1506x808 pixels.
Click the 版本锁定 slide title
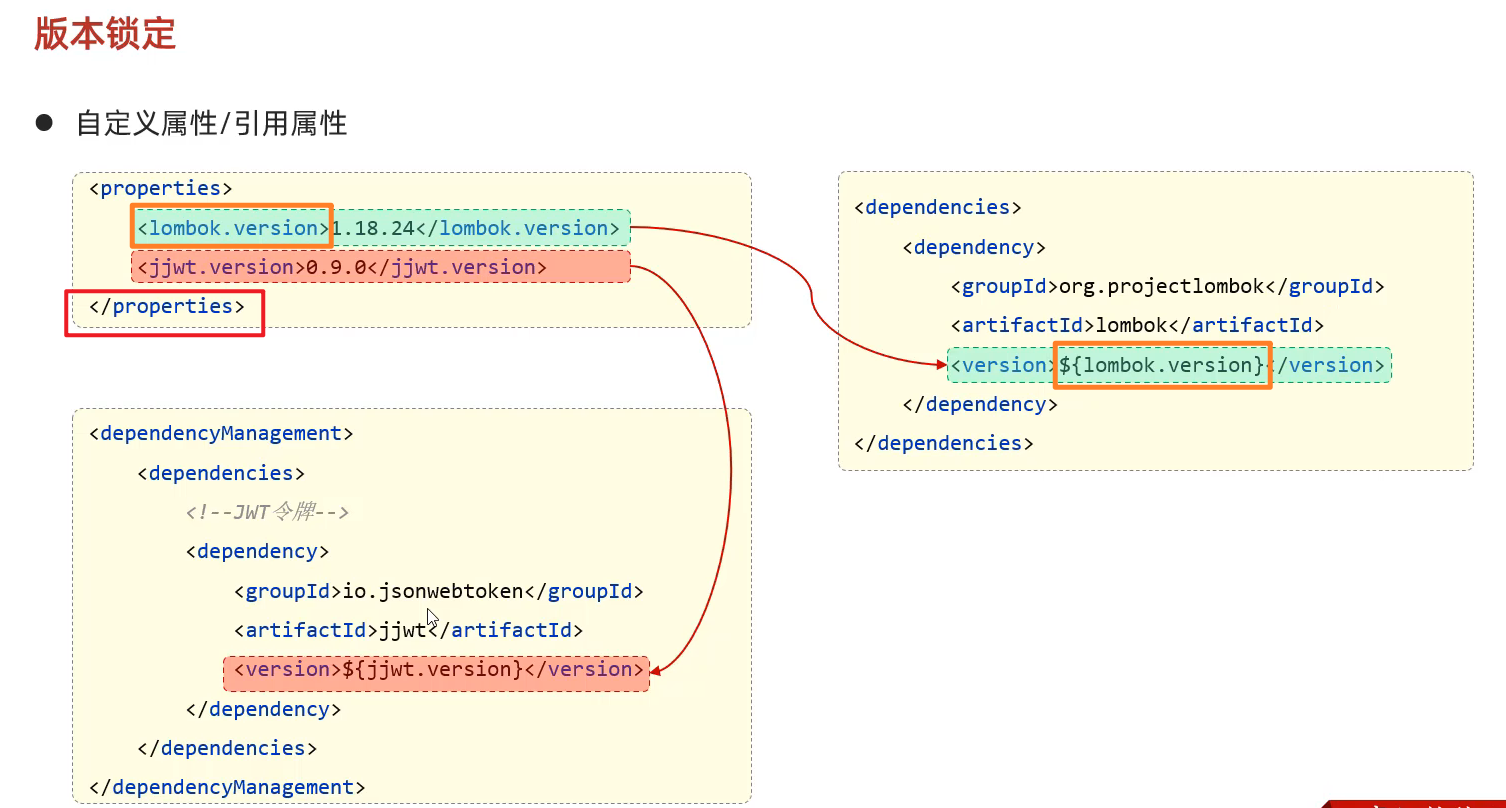point(105,33)
